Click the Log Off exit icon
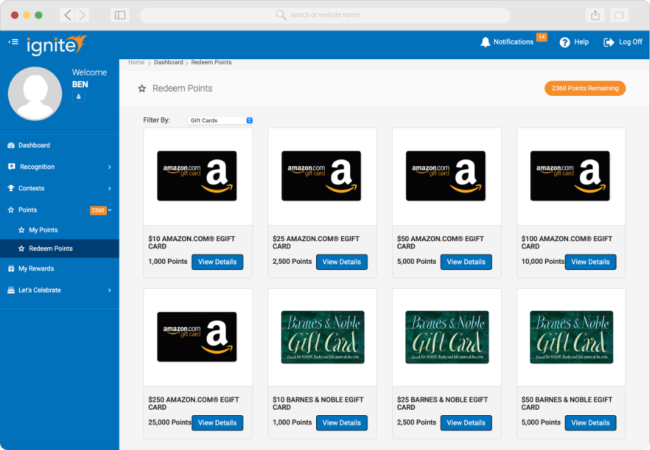This screenshot has height=450, width=650. coord(609,42)
